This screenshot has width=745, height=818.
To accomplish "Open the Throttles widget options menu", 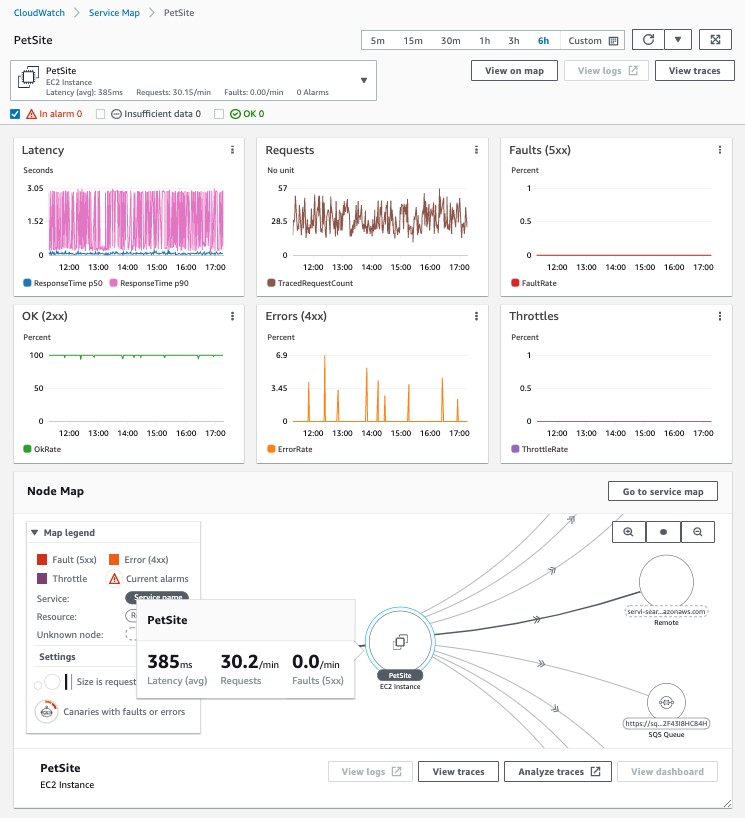I will (720, 316).
